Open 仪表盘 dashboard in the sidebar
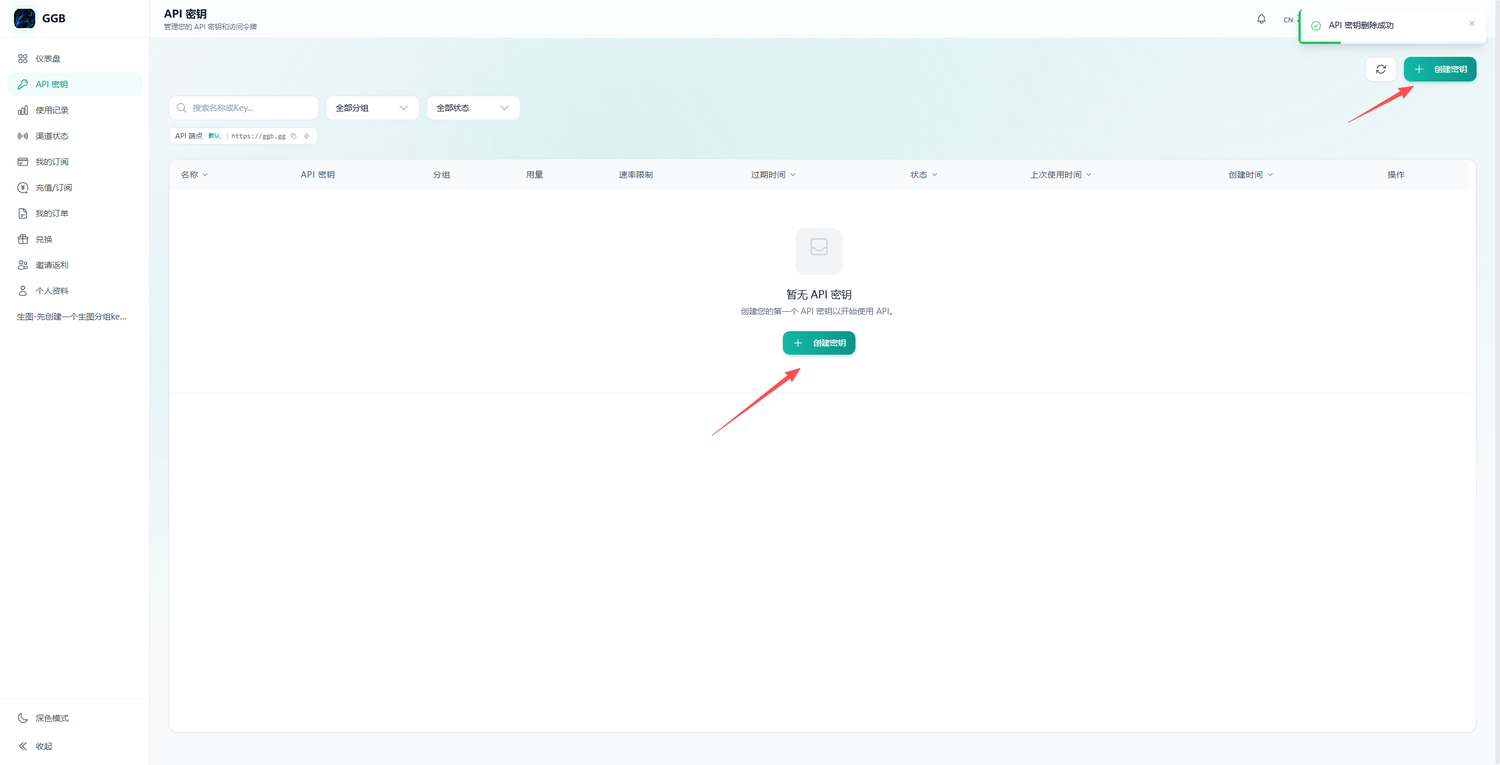Image resolution: width=1500 pixels, height=765 pixels. pyautogui.click(x=74, y=59)
